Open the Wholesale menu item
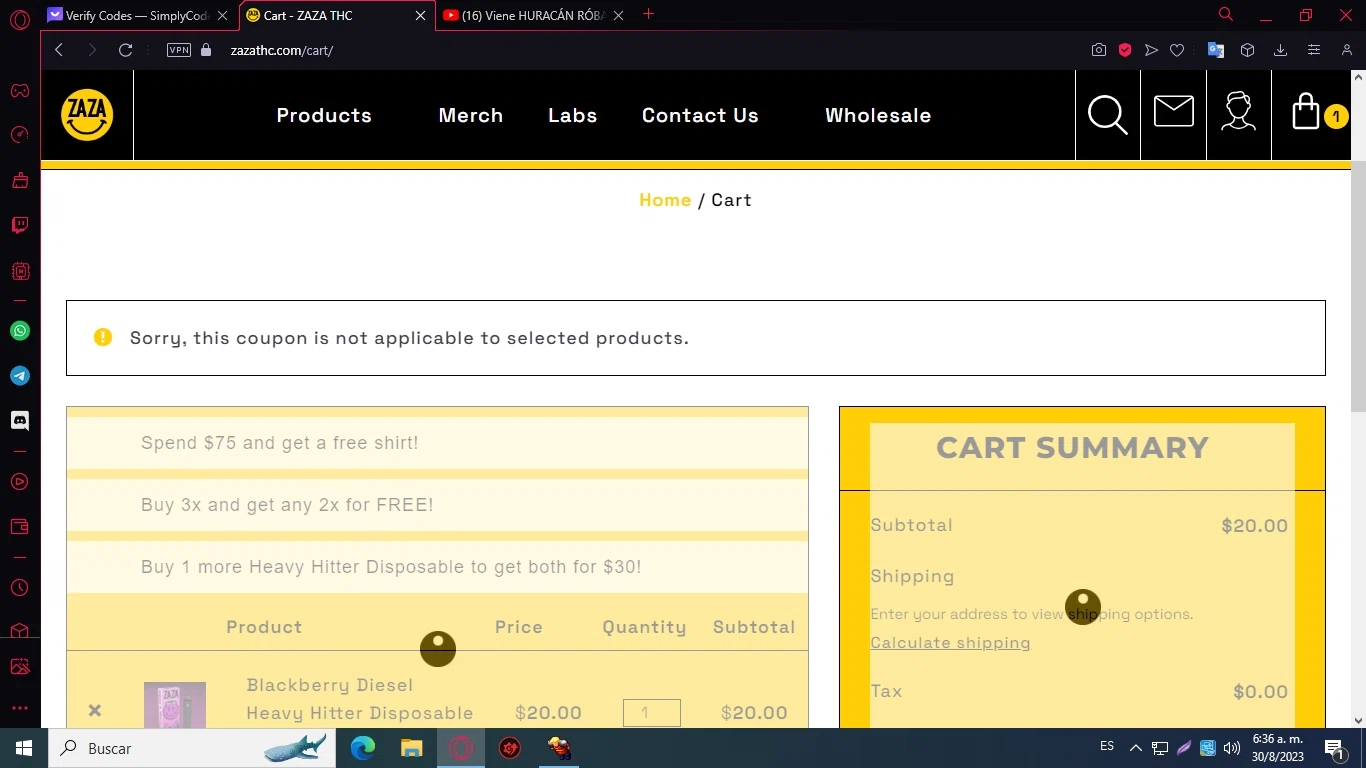 878,115
